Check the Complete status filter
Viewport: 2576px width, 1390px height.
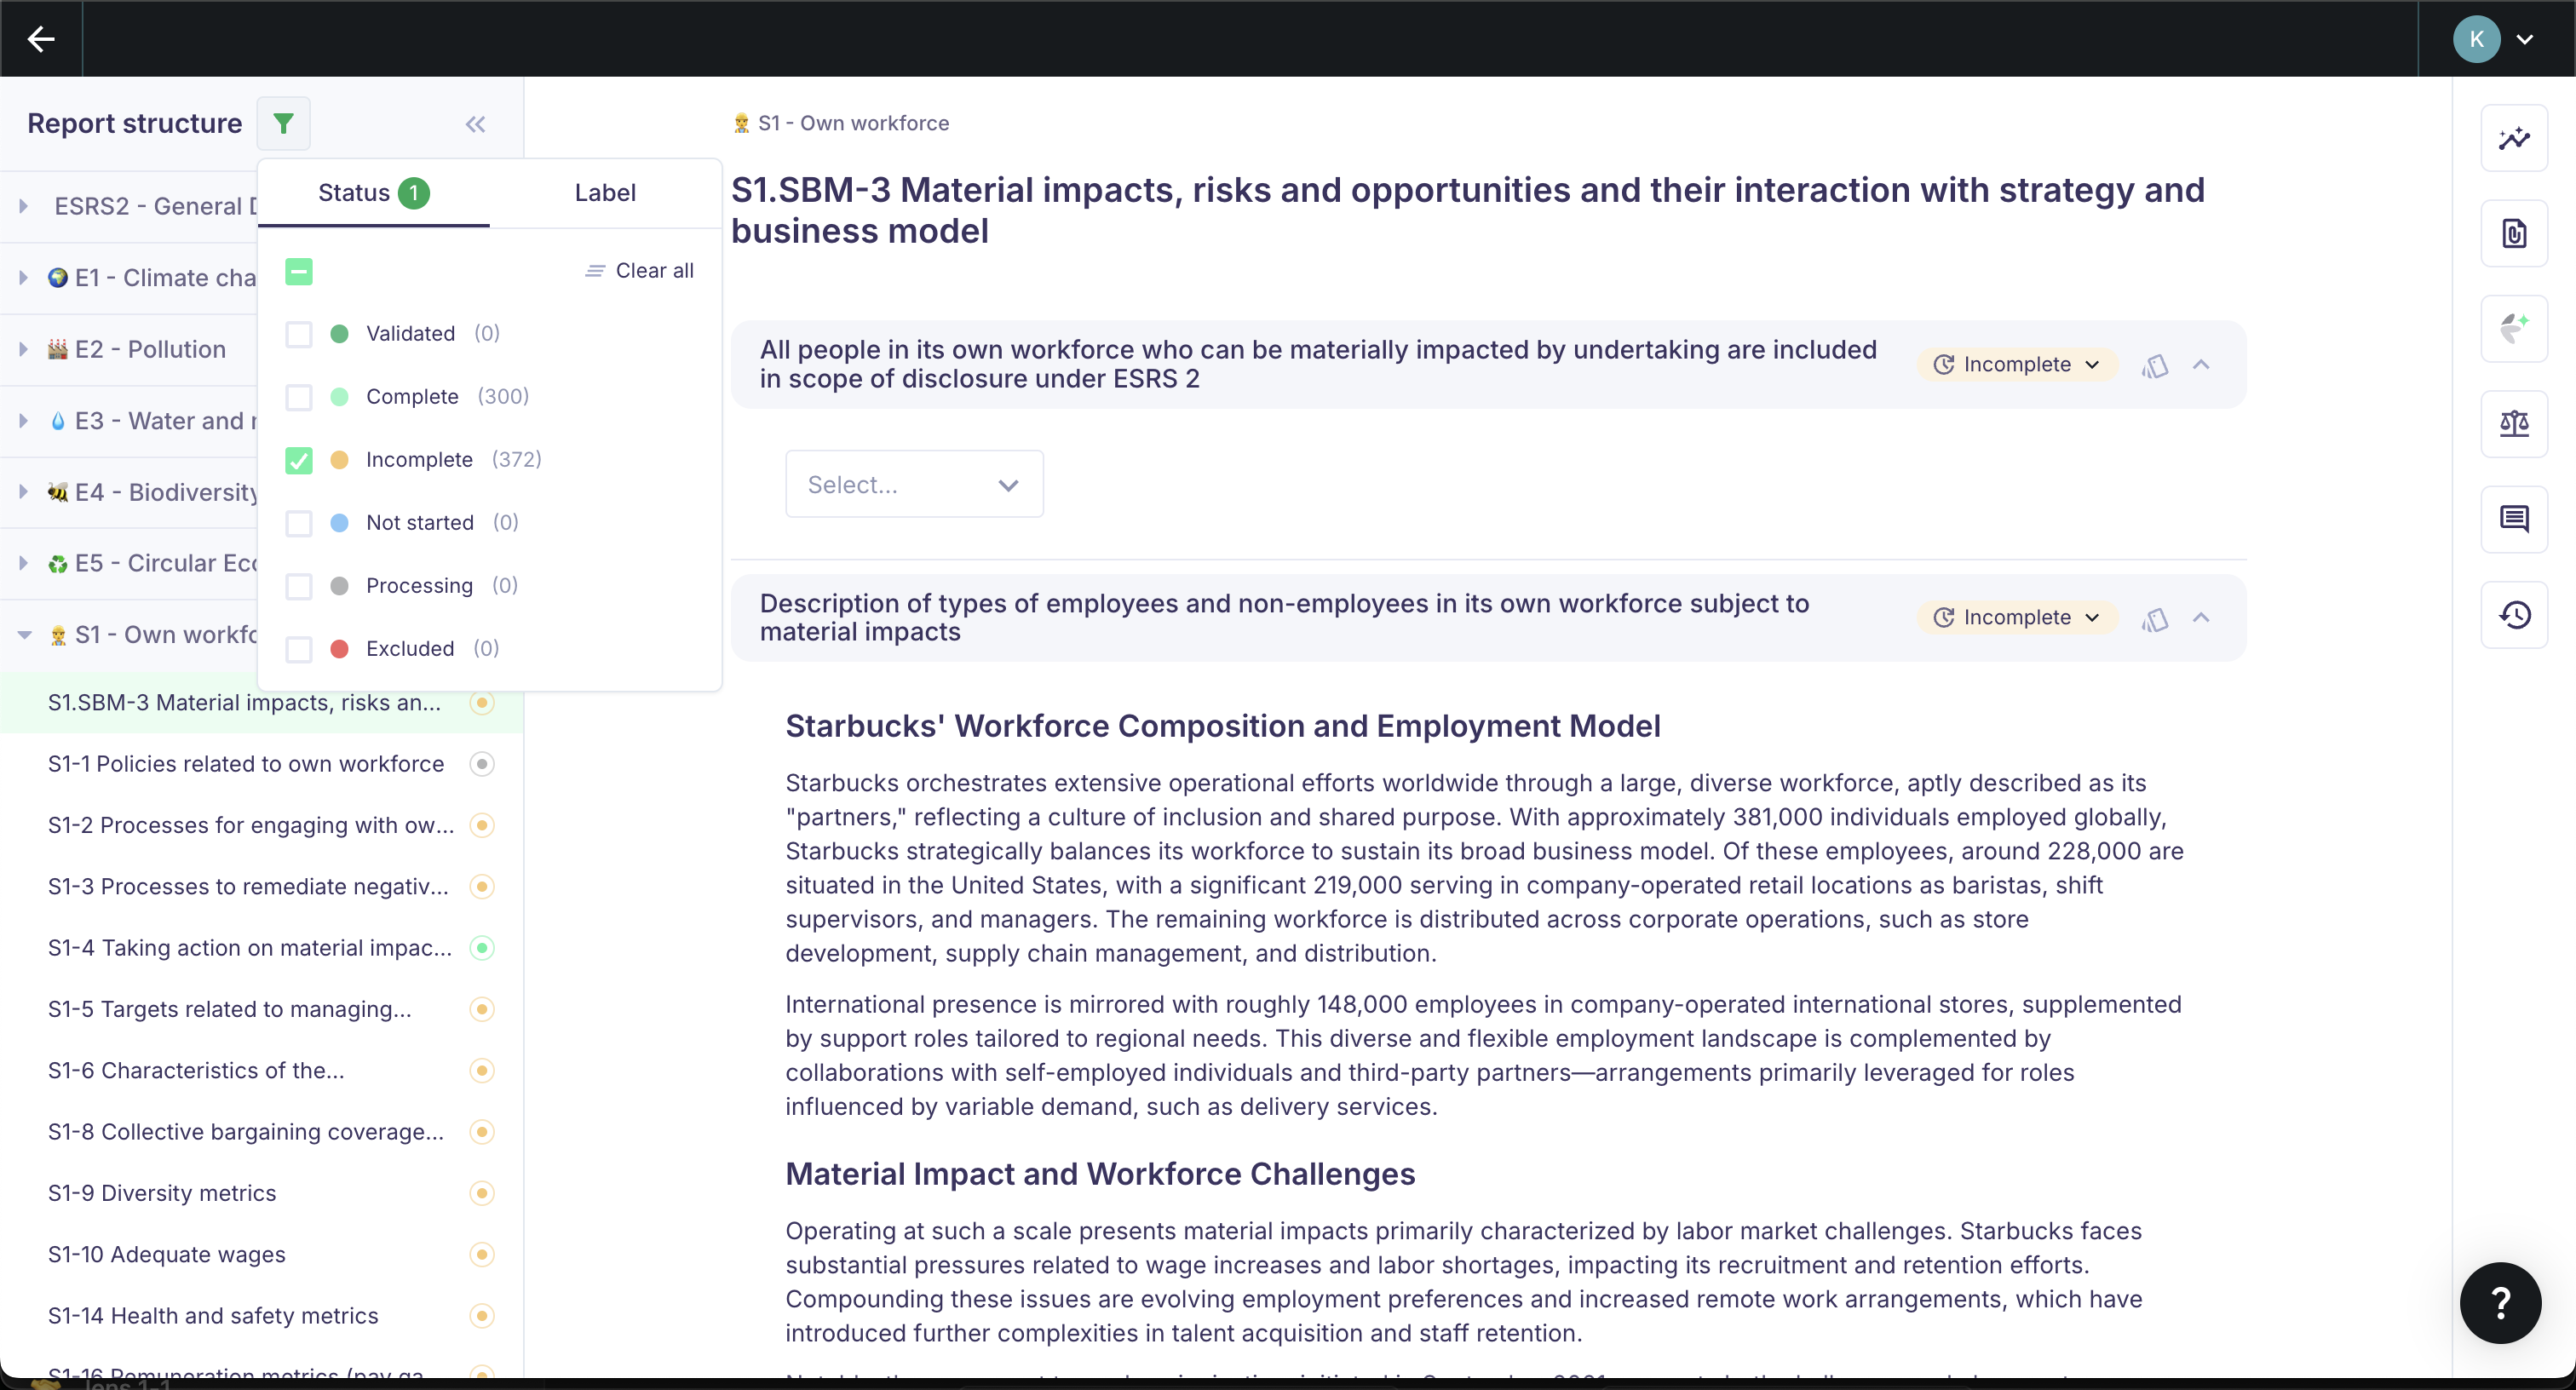click(x=299, y=397)
